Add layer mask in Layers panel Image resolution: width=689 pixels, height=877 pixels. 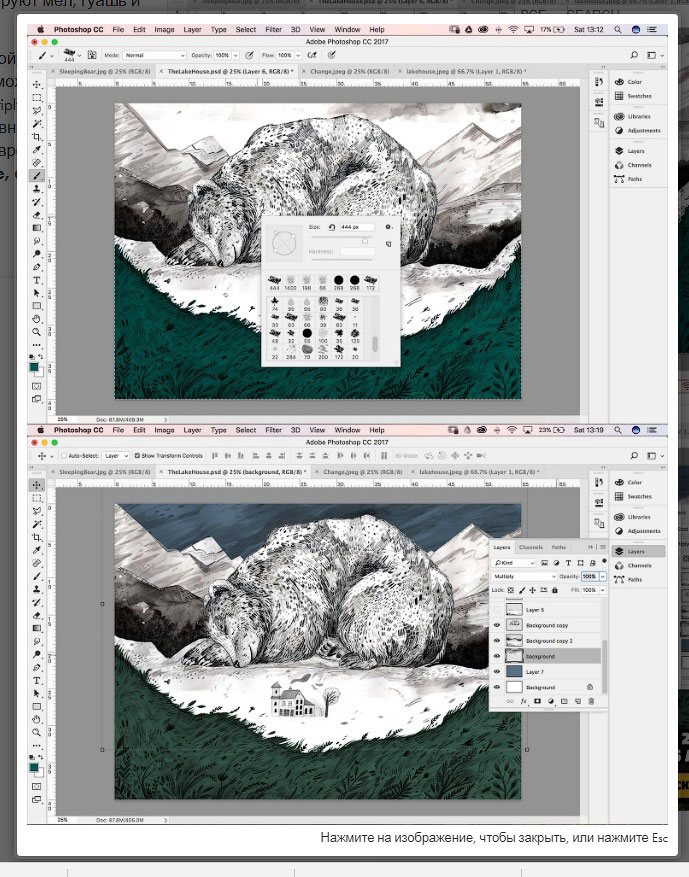[537, 701]
